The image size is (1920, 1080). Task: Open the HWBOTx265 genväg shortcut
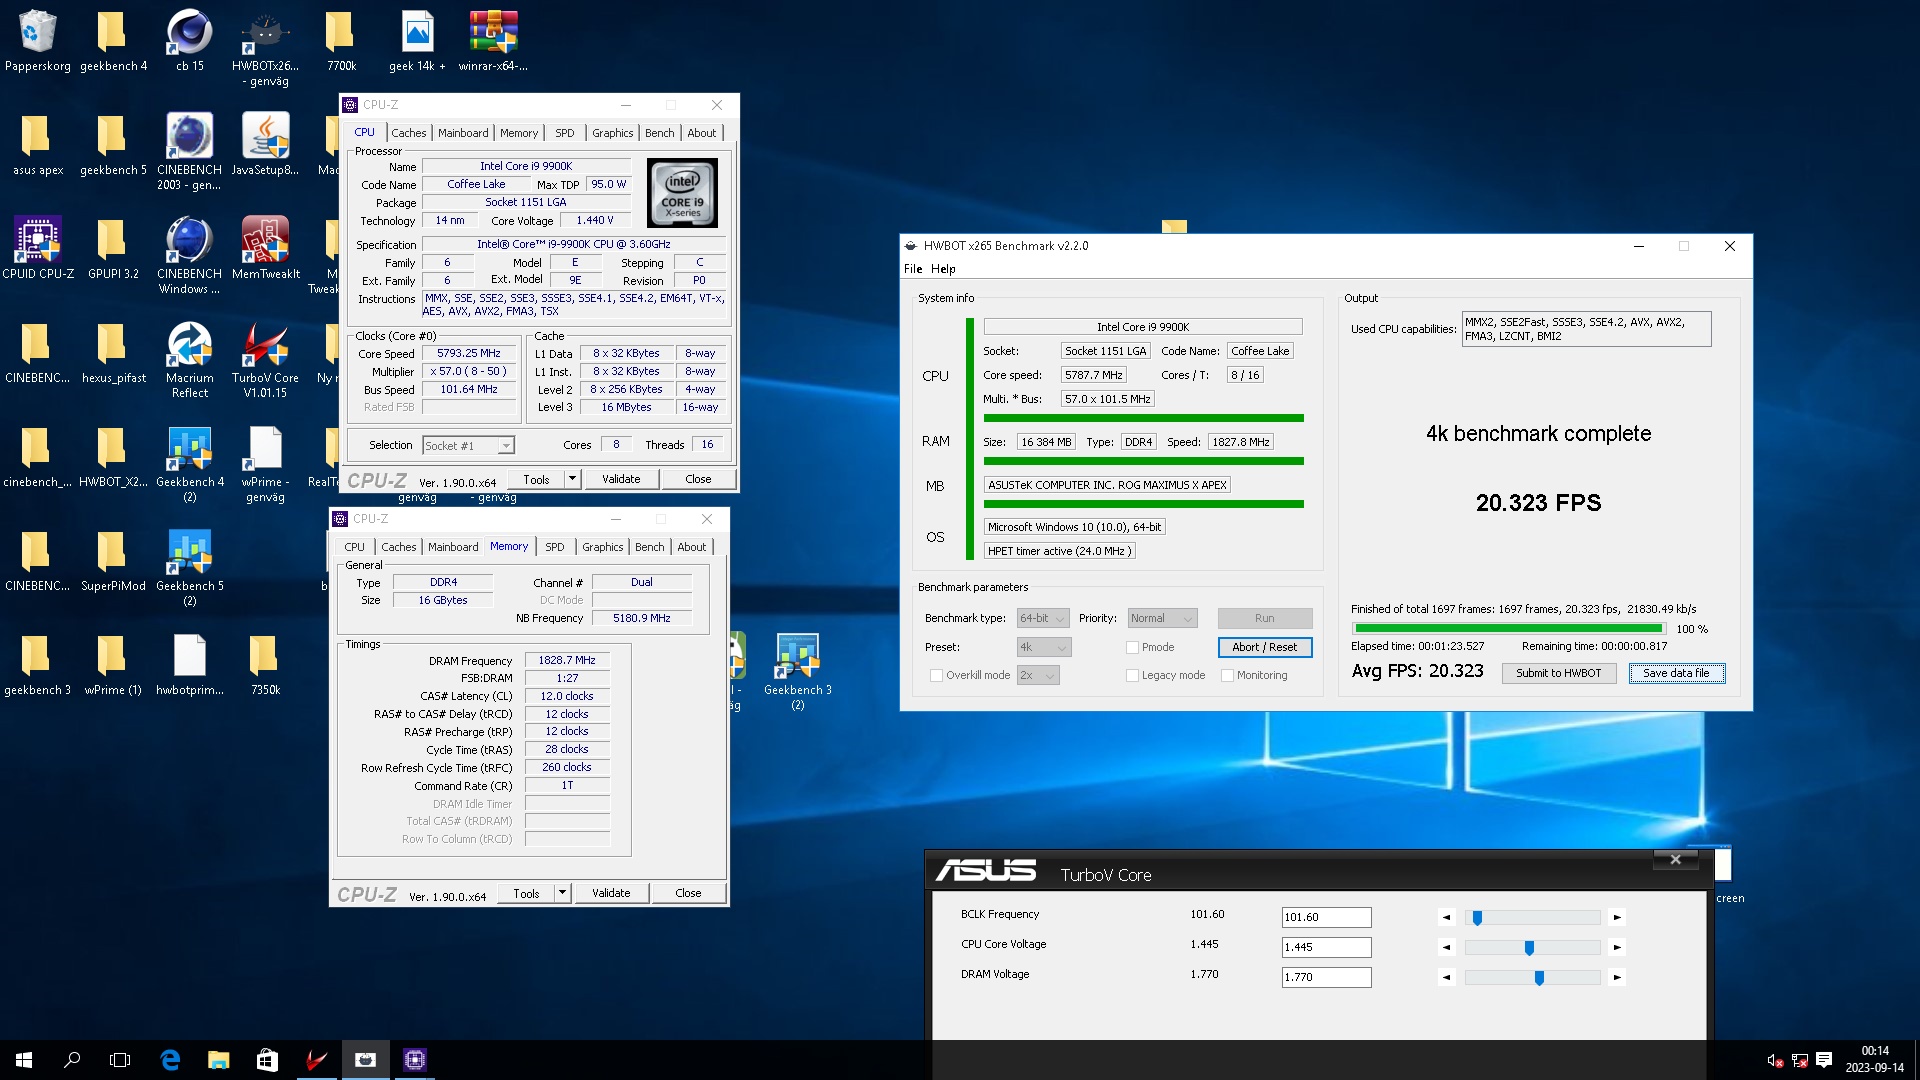click(265, 47)
